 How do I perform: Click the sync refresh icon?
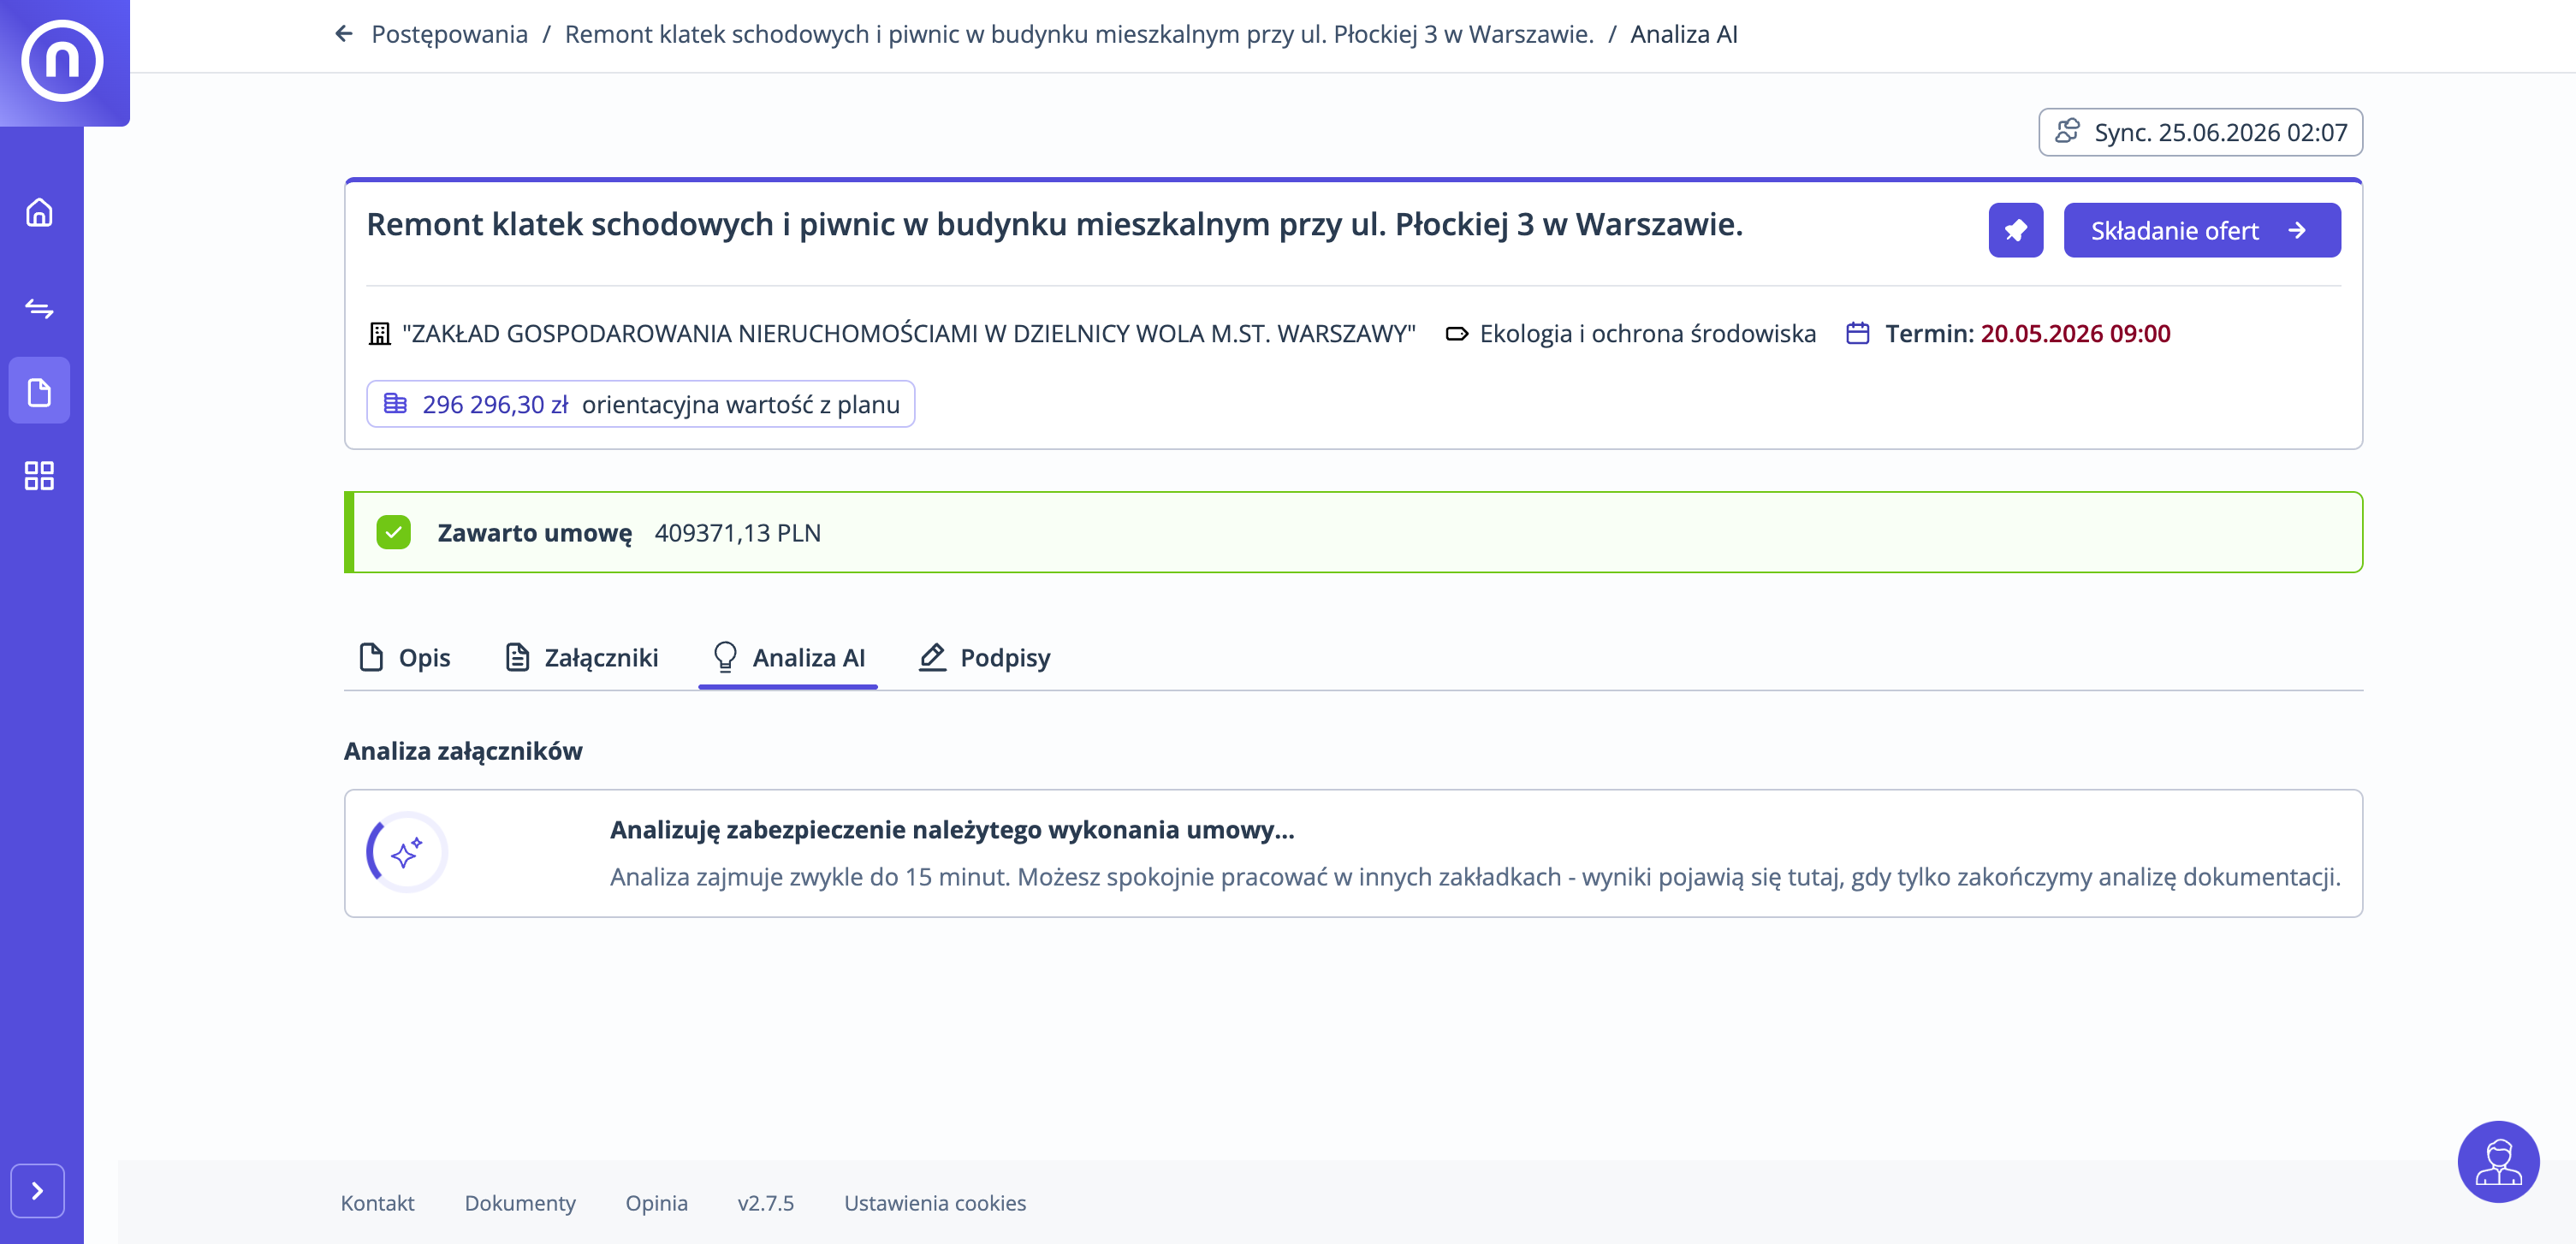click(2067, 131)
